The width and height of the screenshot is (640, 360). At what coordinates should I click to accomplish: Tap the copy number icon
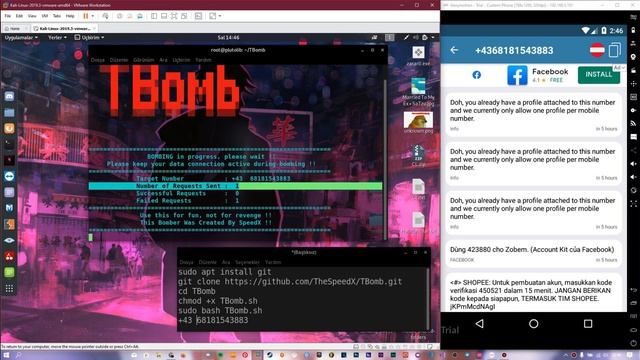pyautogui.click(x=614, y=50)
